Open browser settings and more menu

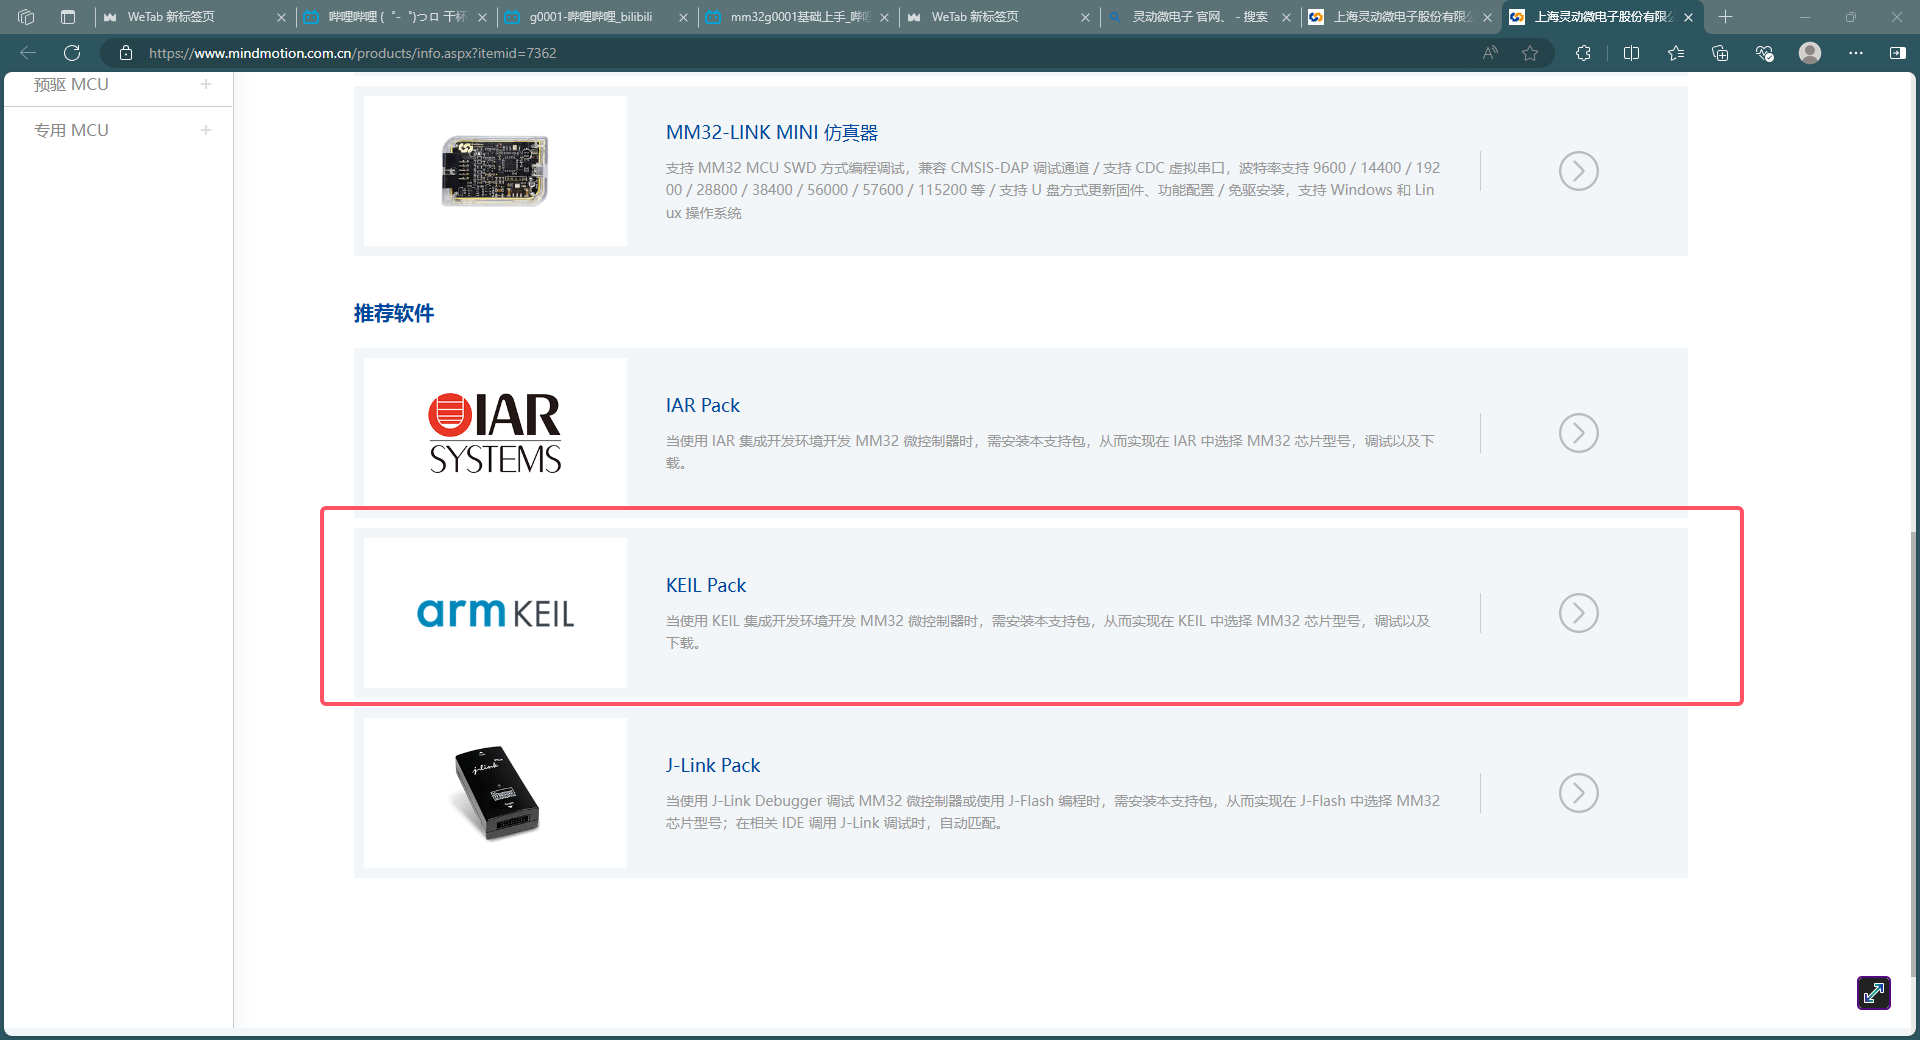1855,53
